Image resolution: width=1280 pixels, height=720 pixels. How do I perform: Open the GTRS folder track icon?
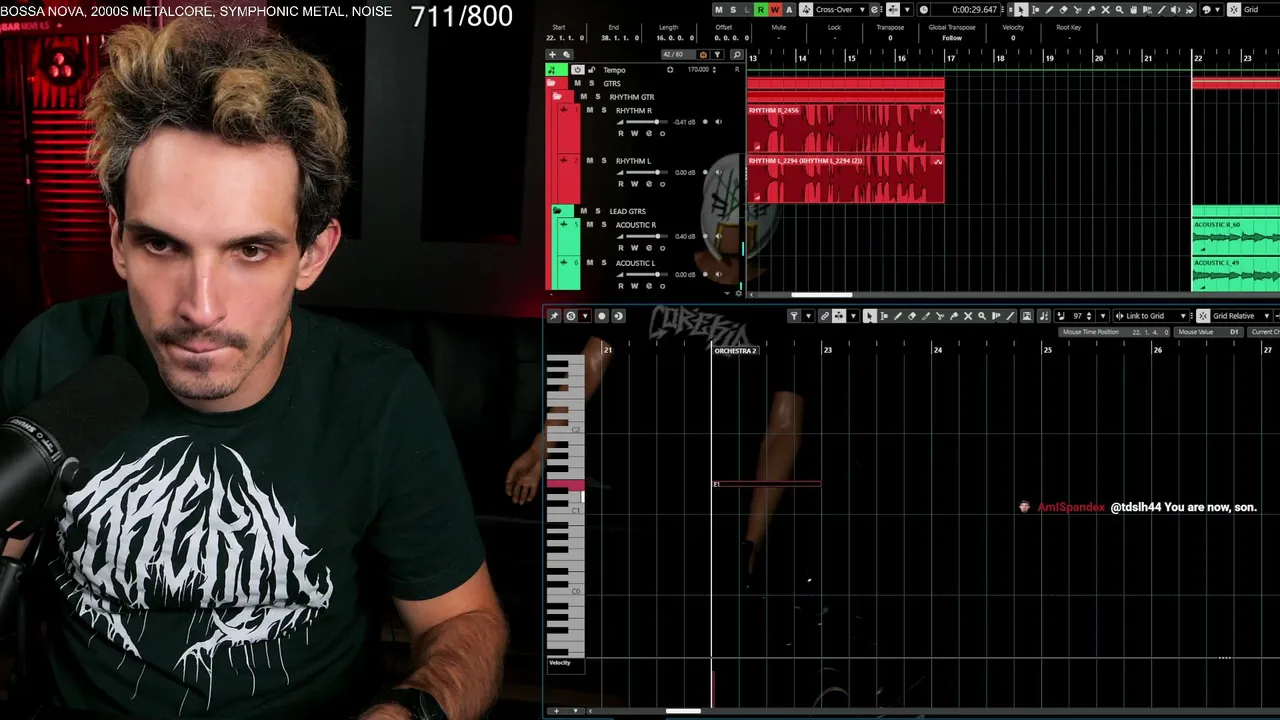point(552,83)
